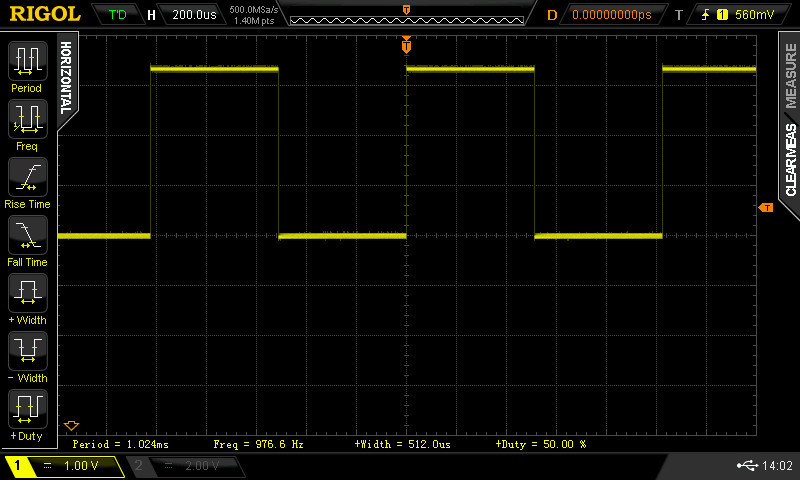Click the waveform memory position bar
The width and height of the screenshot is (800, 480).
pos(405,17)
